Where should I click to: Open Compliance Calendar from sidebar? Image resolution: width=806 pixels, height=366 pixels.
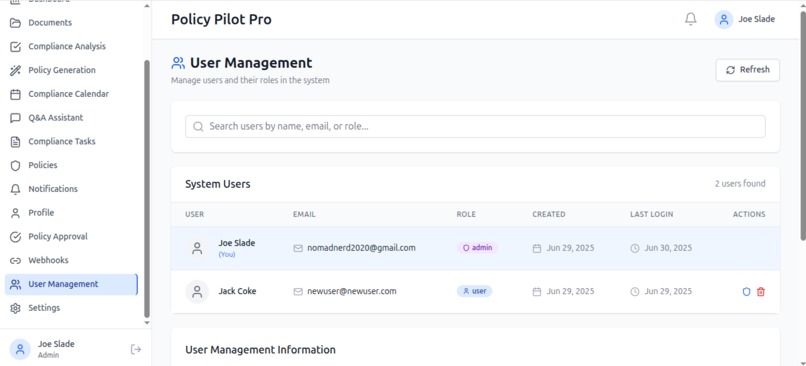71,94
